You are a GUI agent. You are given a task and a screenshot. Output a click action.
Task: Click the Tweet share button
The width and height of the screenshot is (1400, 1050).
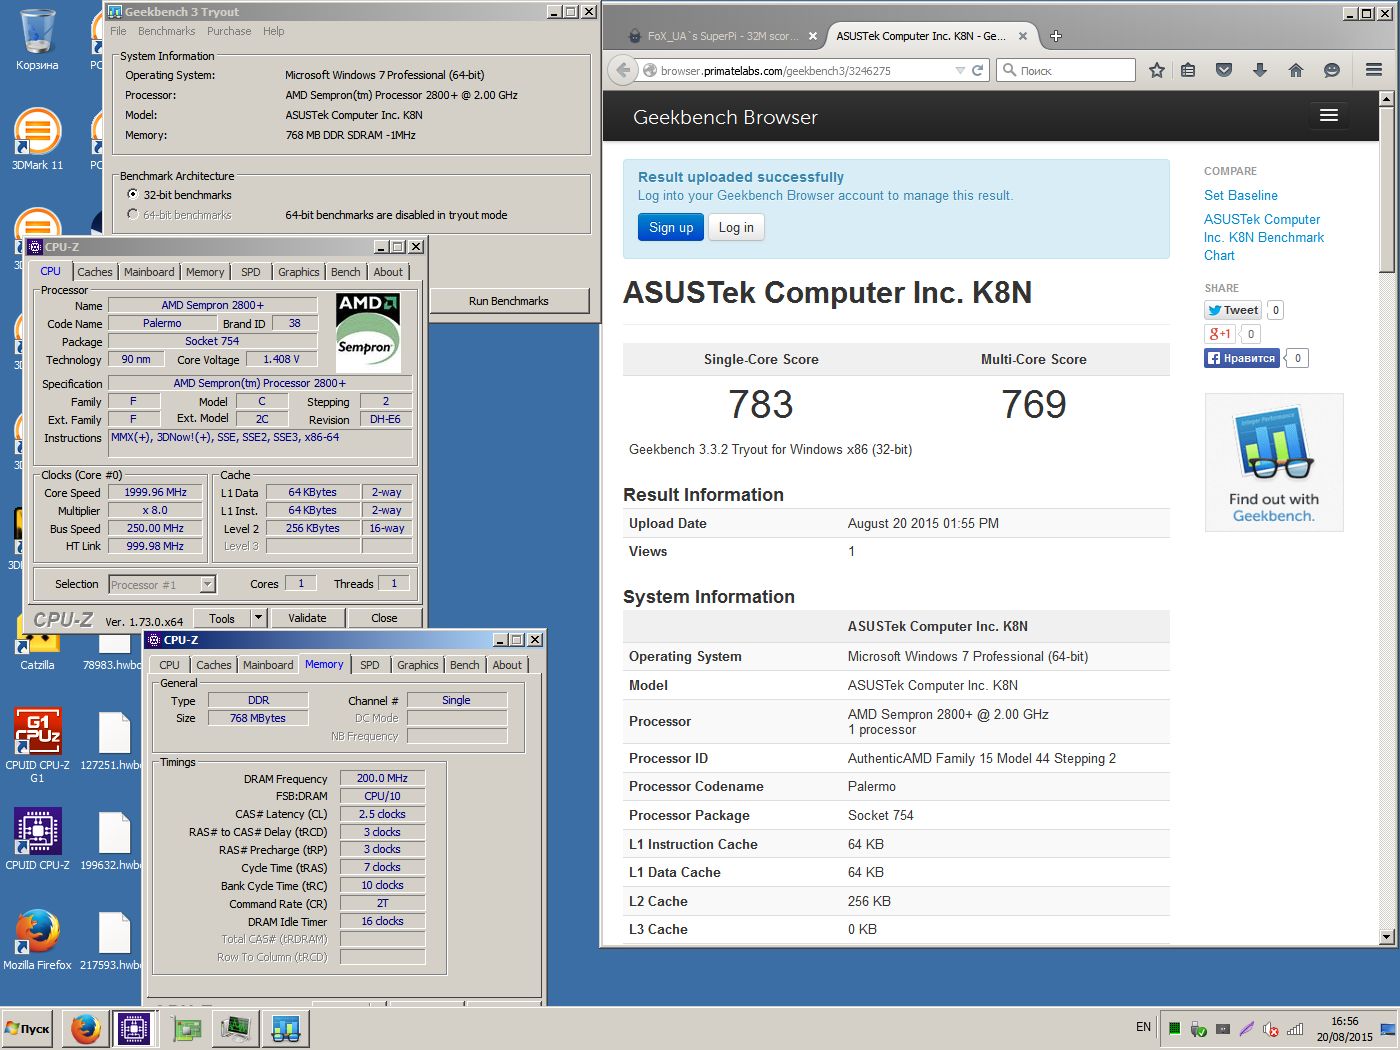click(1233, 310)
